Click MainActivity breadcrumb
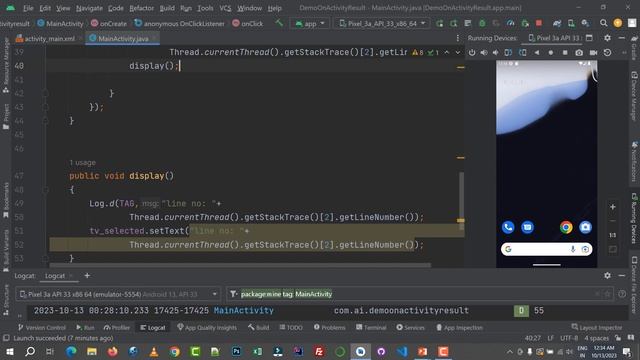 coord(60,24)
